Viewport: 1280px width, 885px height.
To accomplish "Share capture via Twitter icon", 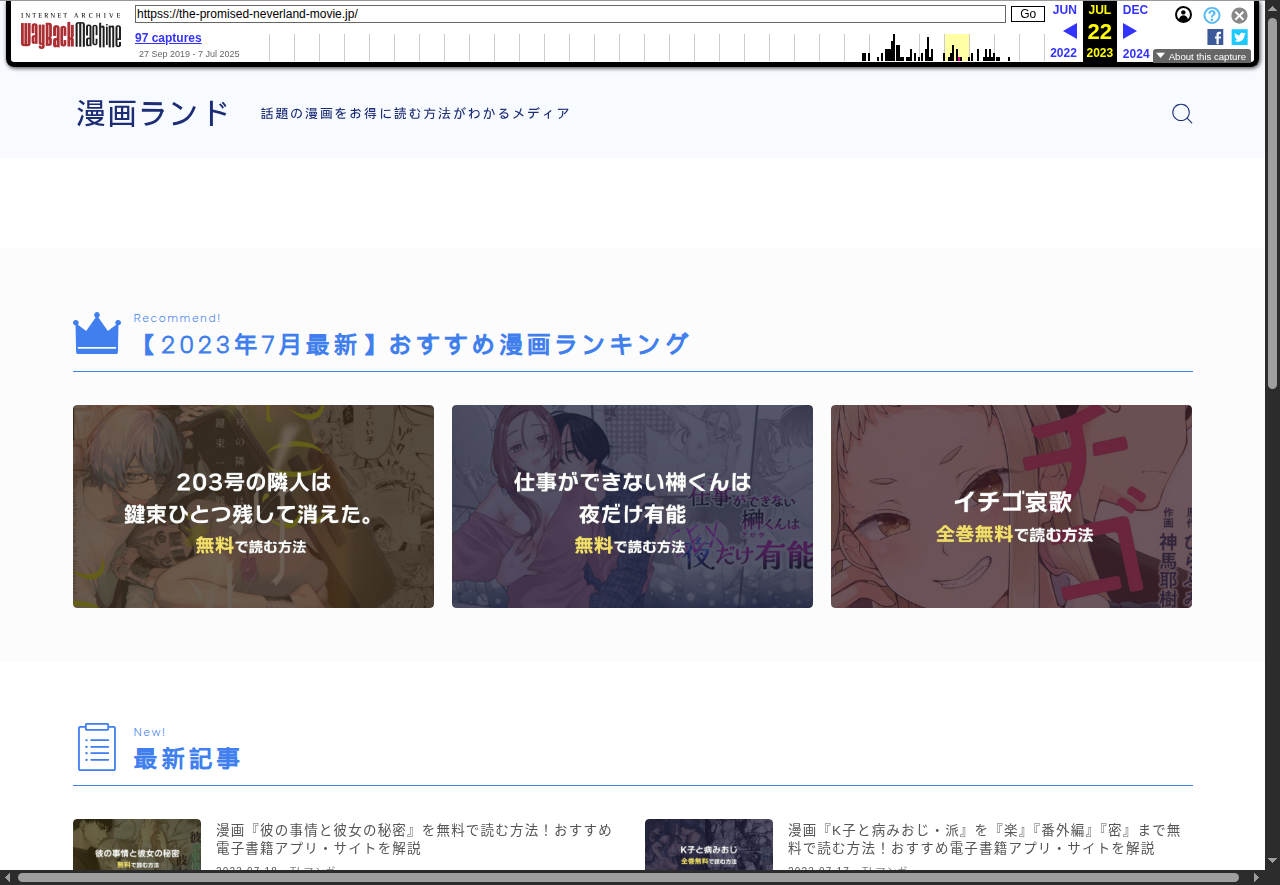I will tap(1239, 37).
